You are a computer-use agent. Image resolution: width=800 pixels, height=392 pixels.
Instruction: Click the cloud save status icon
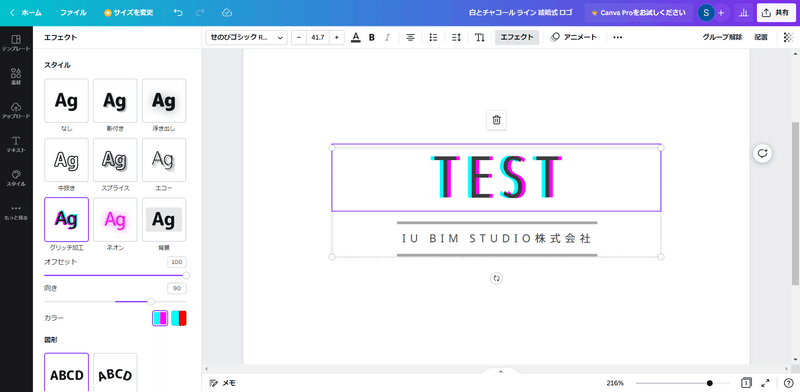coord(228,12)
